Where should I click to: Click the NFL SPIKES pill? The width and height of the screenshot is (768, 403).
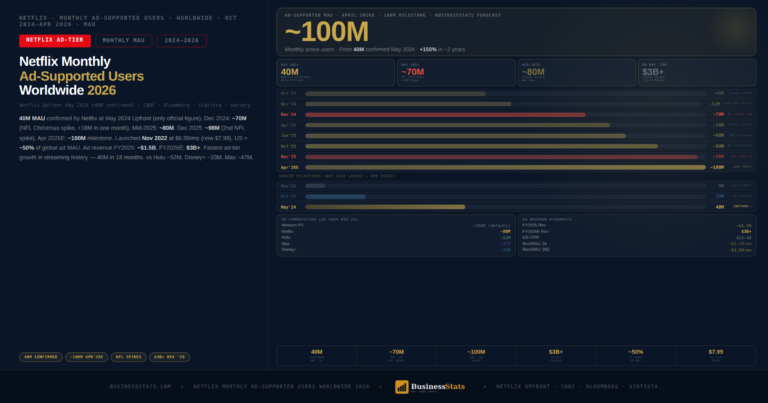point(128,357)
